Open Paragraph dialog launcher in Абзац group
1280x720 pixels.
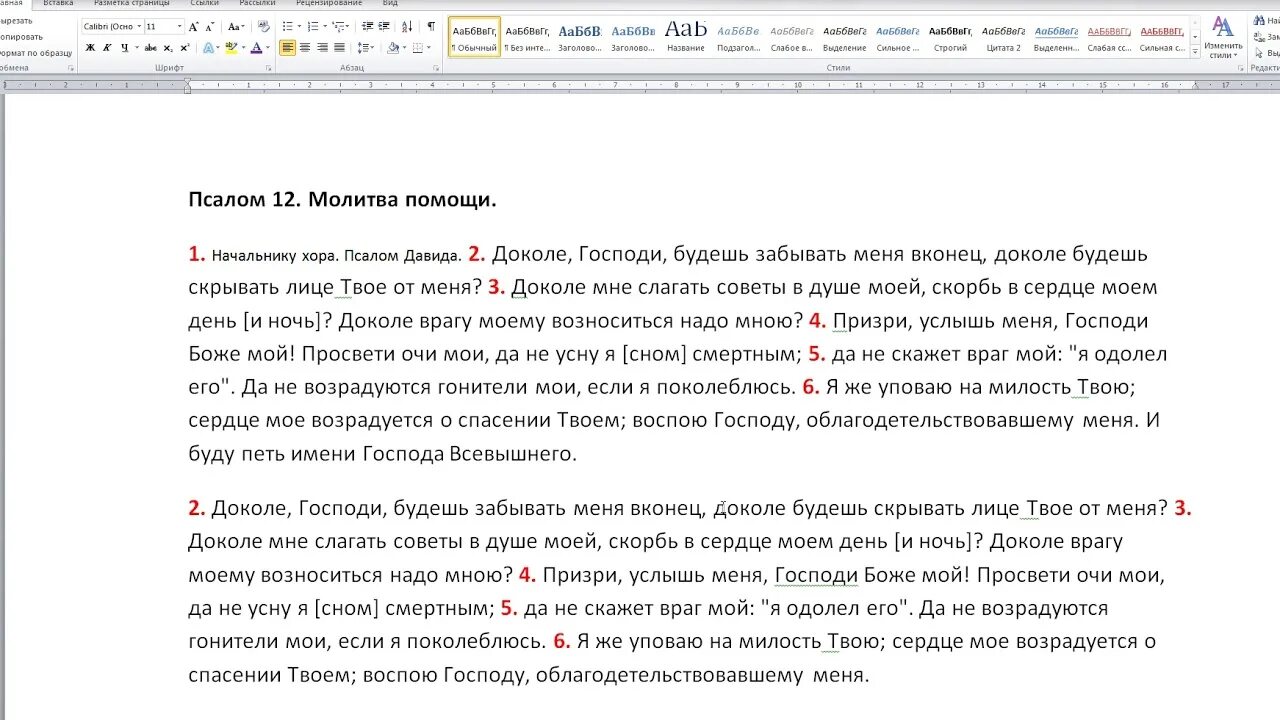436,68
